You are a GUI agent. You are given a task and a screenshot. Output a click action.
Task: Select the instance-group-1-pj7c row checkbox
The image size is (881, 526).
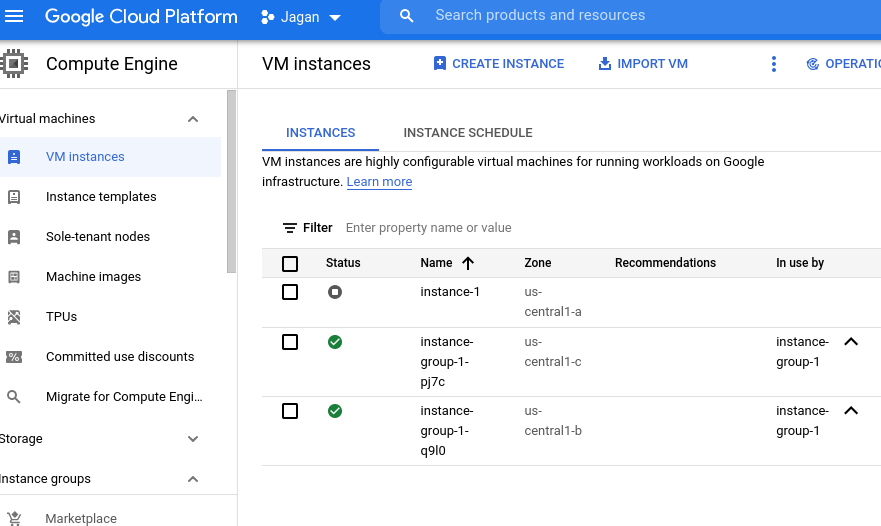click(290, 342)
